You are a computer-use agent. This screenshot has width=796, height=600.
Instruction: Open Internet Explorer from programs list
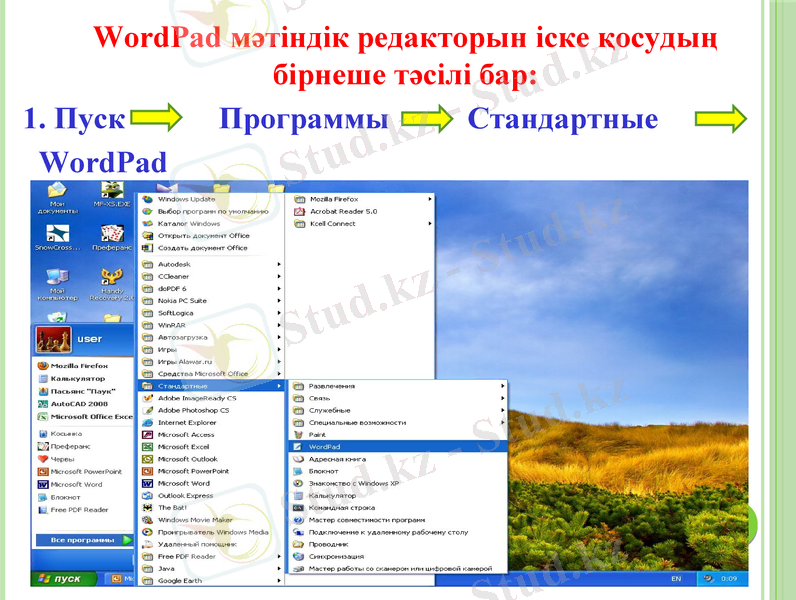click(211, 422)
